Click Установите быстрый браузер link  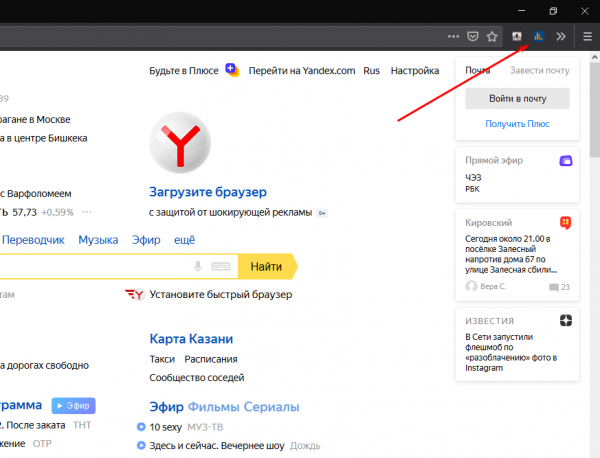click(x=221, y=294)
